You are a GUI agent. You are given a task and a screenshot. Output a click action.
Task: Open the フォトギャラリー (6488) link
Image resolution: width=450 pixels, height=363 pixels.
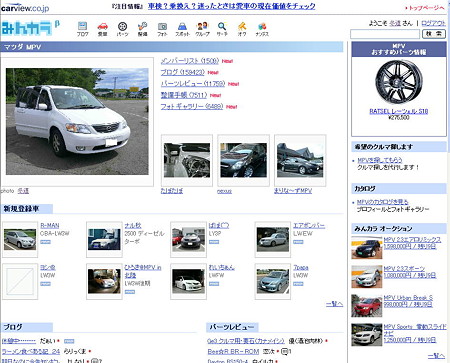point(192,106)
